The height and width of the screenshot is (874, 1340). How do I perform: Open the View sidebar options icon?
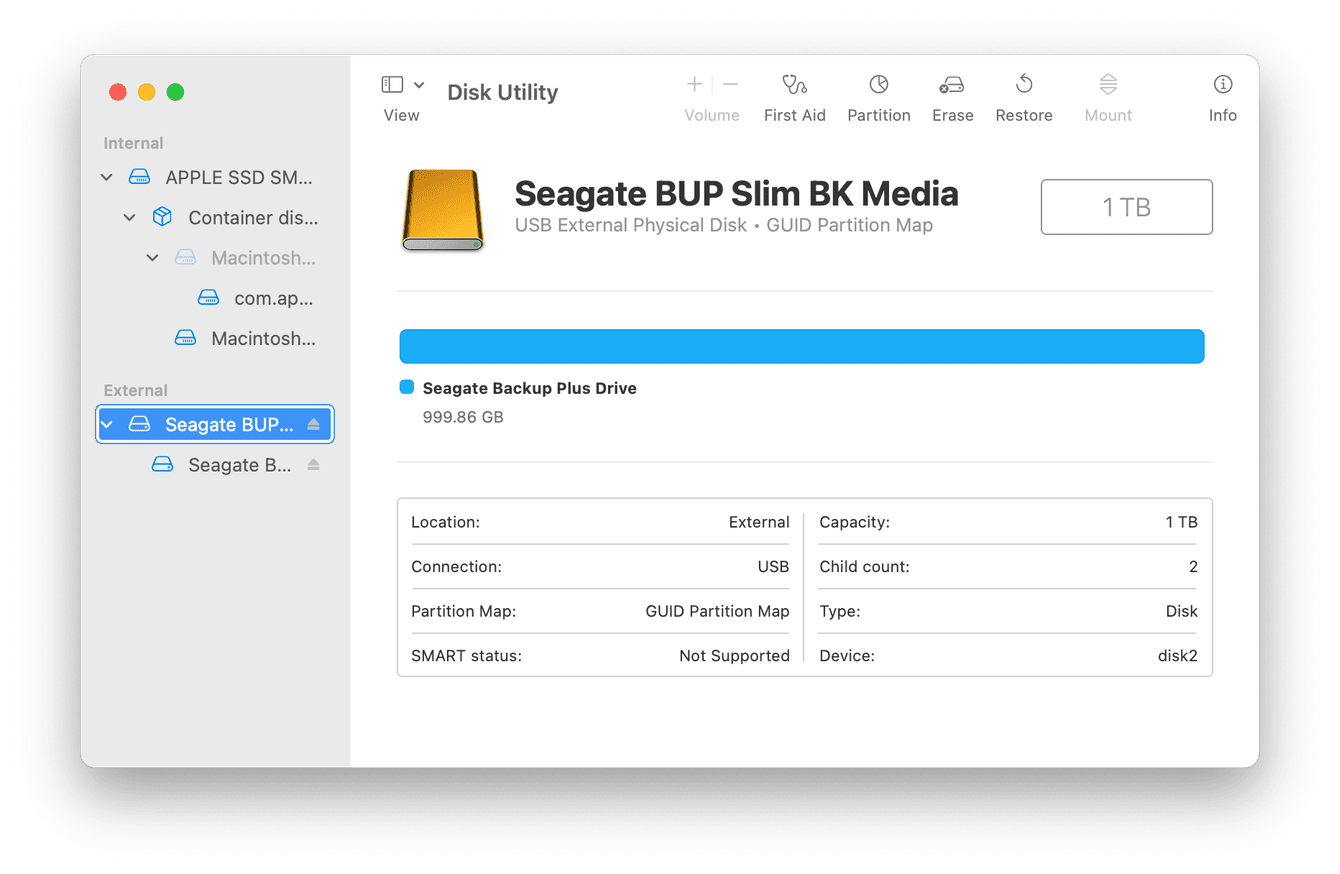(x=392, y=85)
